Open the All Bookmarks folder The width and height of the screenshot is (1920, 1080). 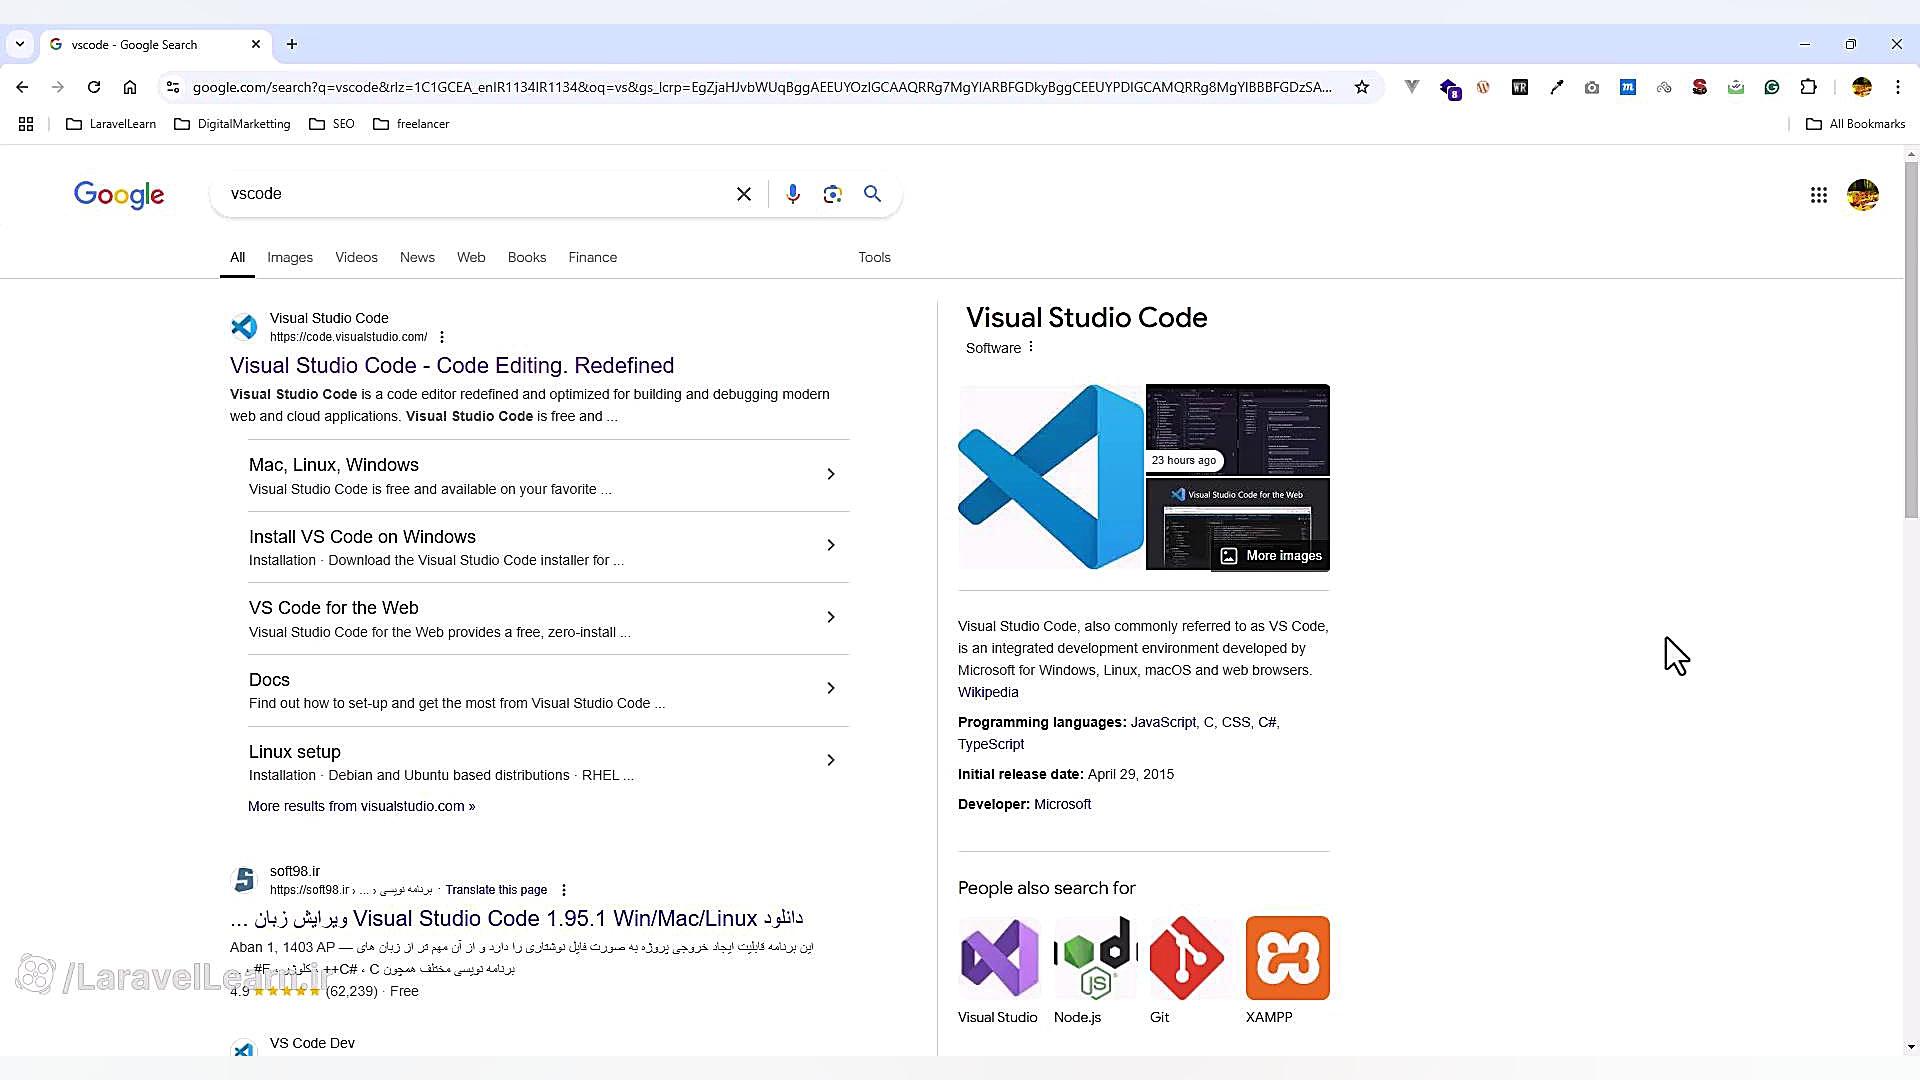click(x=1856, y=124)
